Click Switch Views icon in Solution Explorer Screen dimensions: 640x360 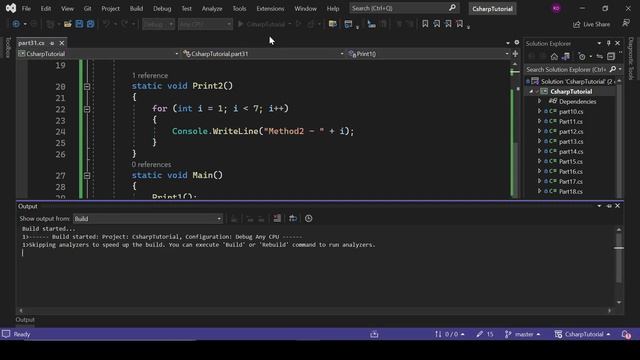coord(566,56)
